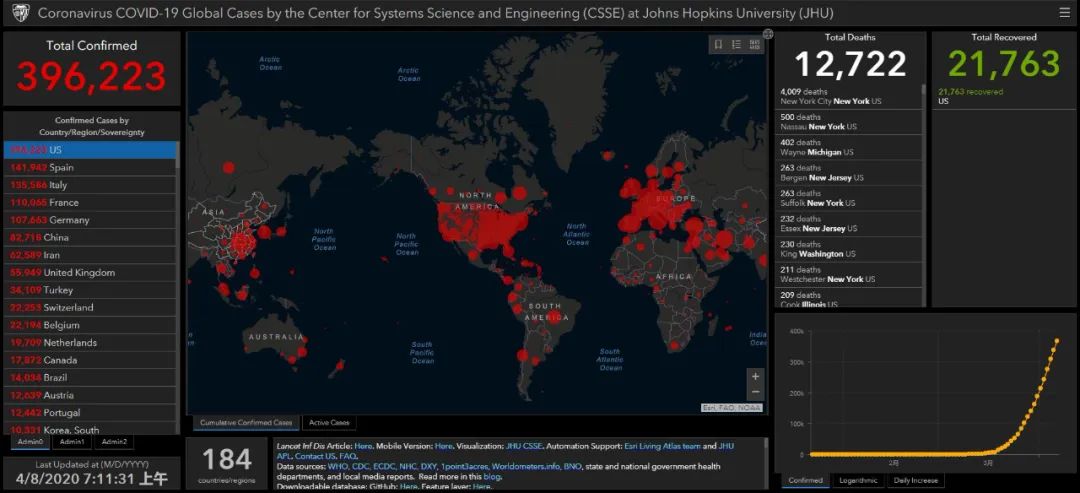1080x493 pixels.
Task: Click the King Washington deaths entry
Action: coord(849,249)
